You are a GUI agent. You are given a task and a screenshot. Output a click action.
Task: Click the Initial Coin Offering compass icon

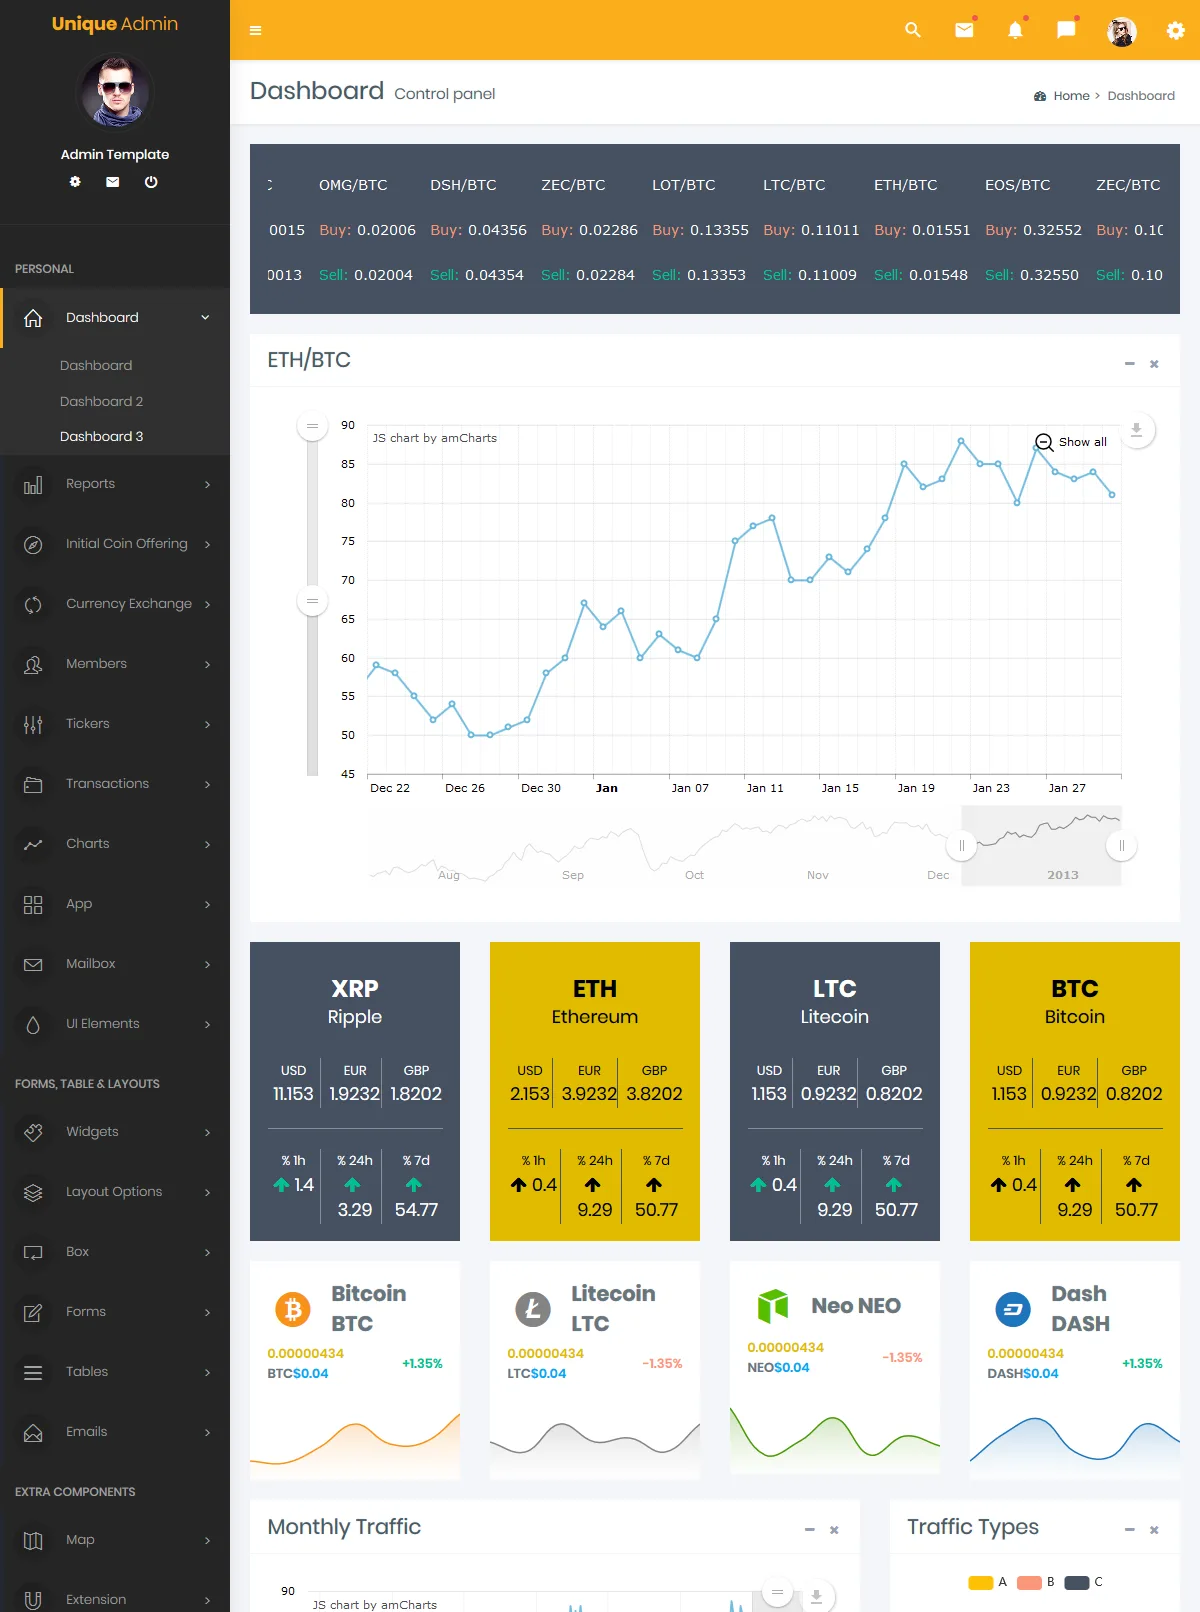click(x=33, y=545)
